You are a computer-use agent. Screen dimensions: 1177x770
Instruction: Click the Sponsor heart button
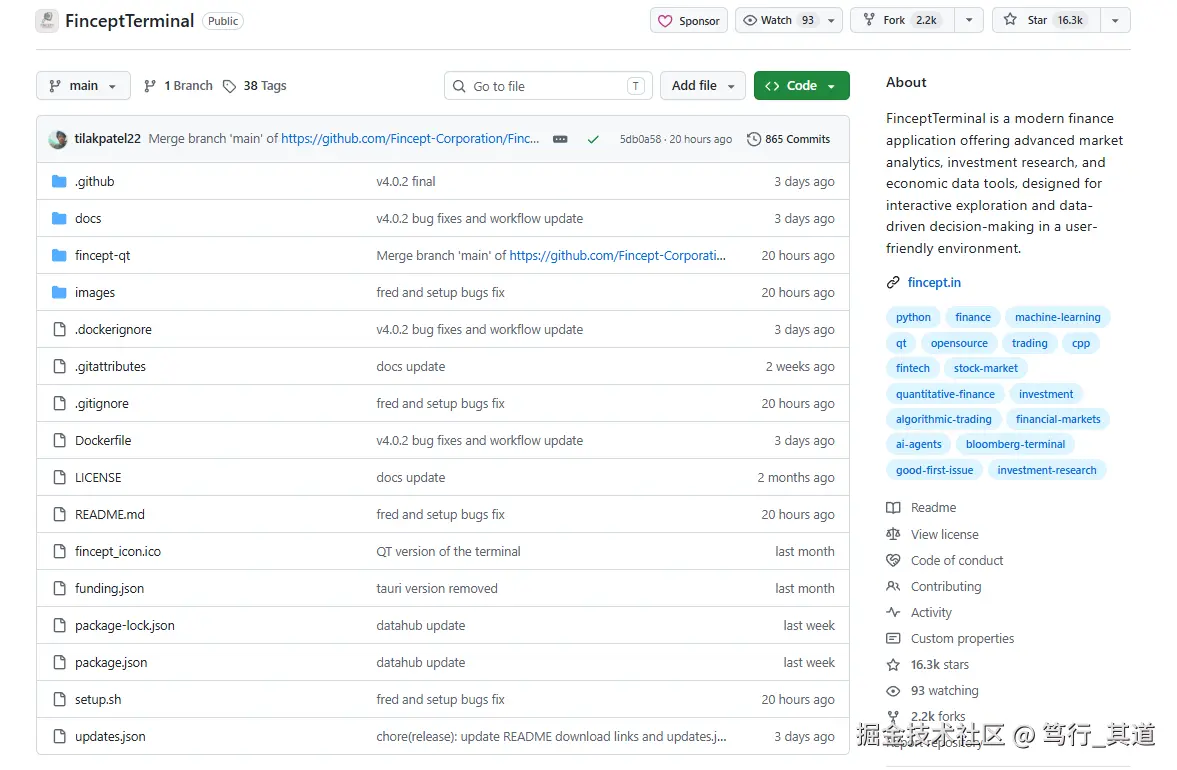(x=689, y=21)
